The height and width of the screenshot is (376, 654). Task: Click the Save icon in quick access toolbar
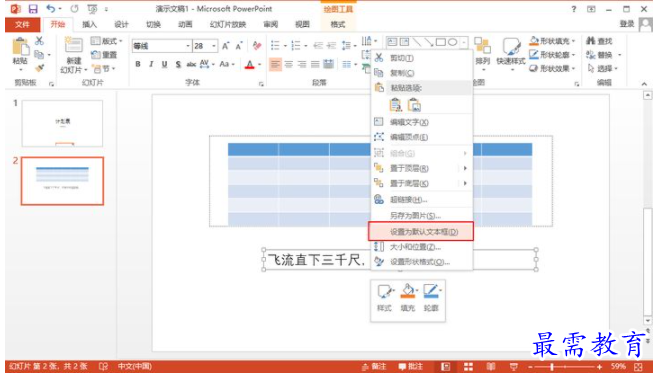pyautogui.click(x=33, y=9)
